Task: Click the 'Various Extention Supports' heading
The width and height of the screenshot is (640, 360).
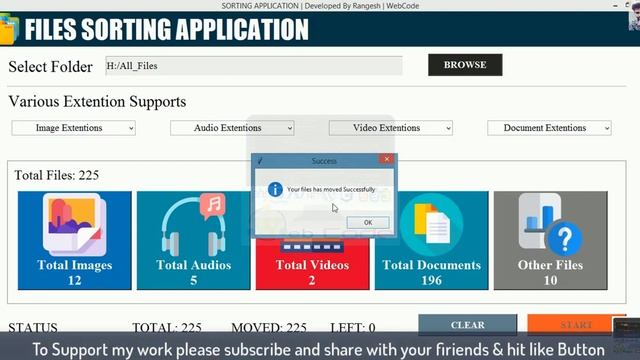Action: [97, 101]
